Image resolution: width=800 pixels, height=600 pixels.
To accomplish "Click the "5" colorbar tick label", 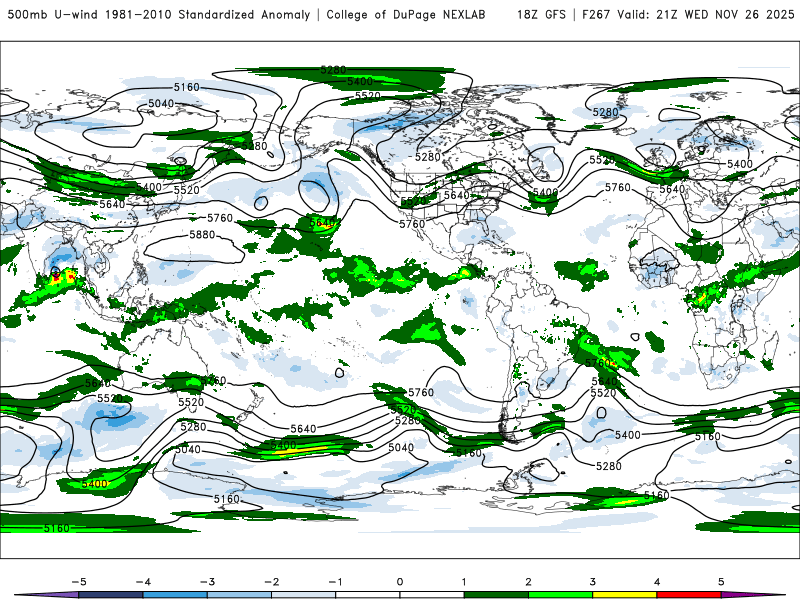I will (x=721, y=582).
